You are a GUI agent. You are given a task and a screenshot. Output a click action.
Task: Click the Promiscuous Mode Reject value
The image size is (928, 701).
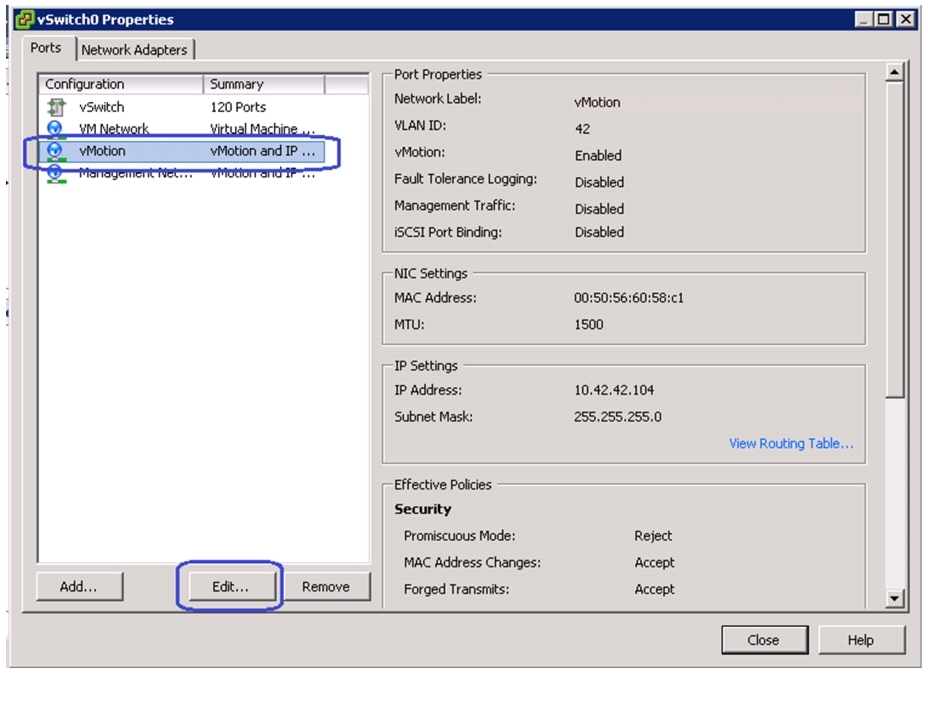(653, 536)
